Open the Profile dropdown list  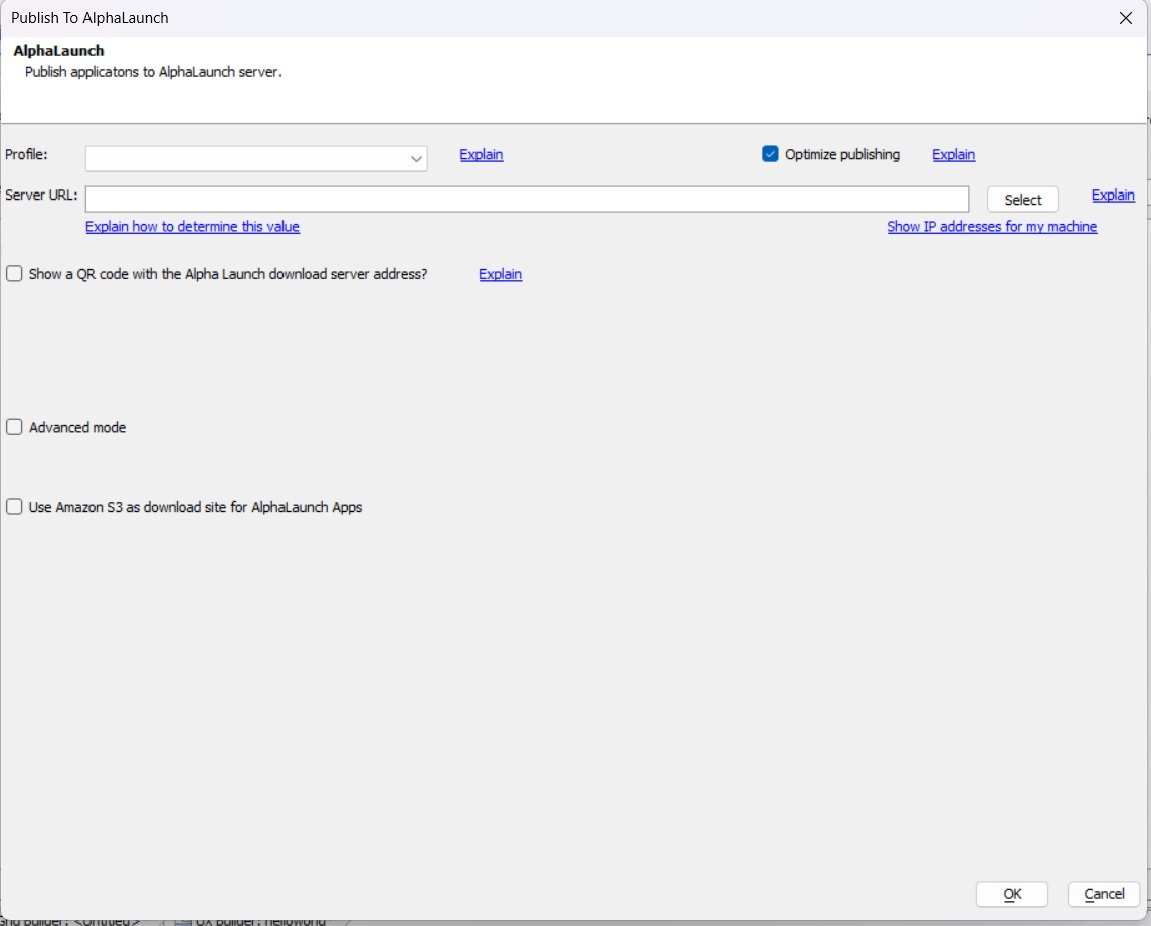coord(256,159)
